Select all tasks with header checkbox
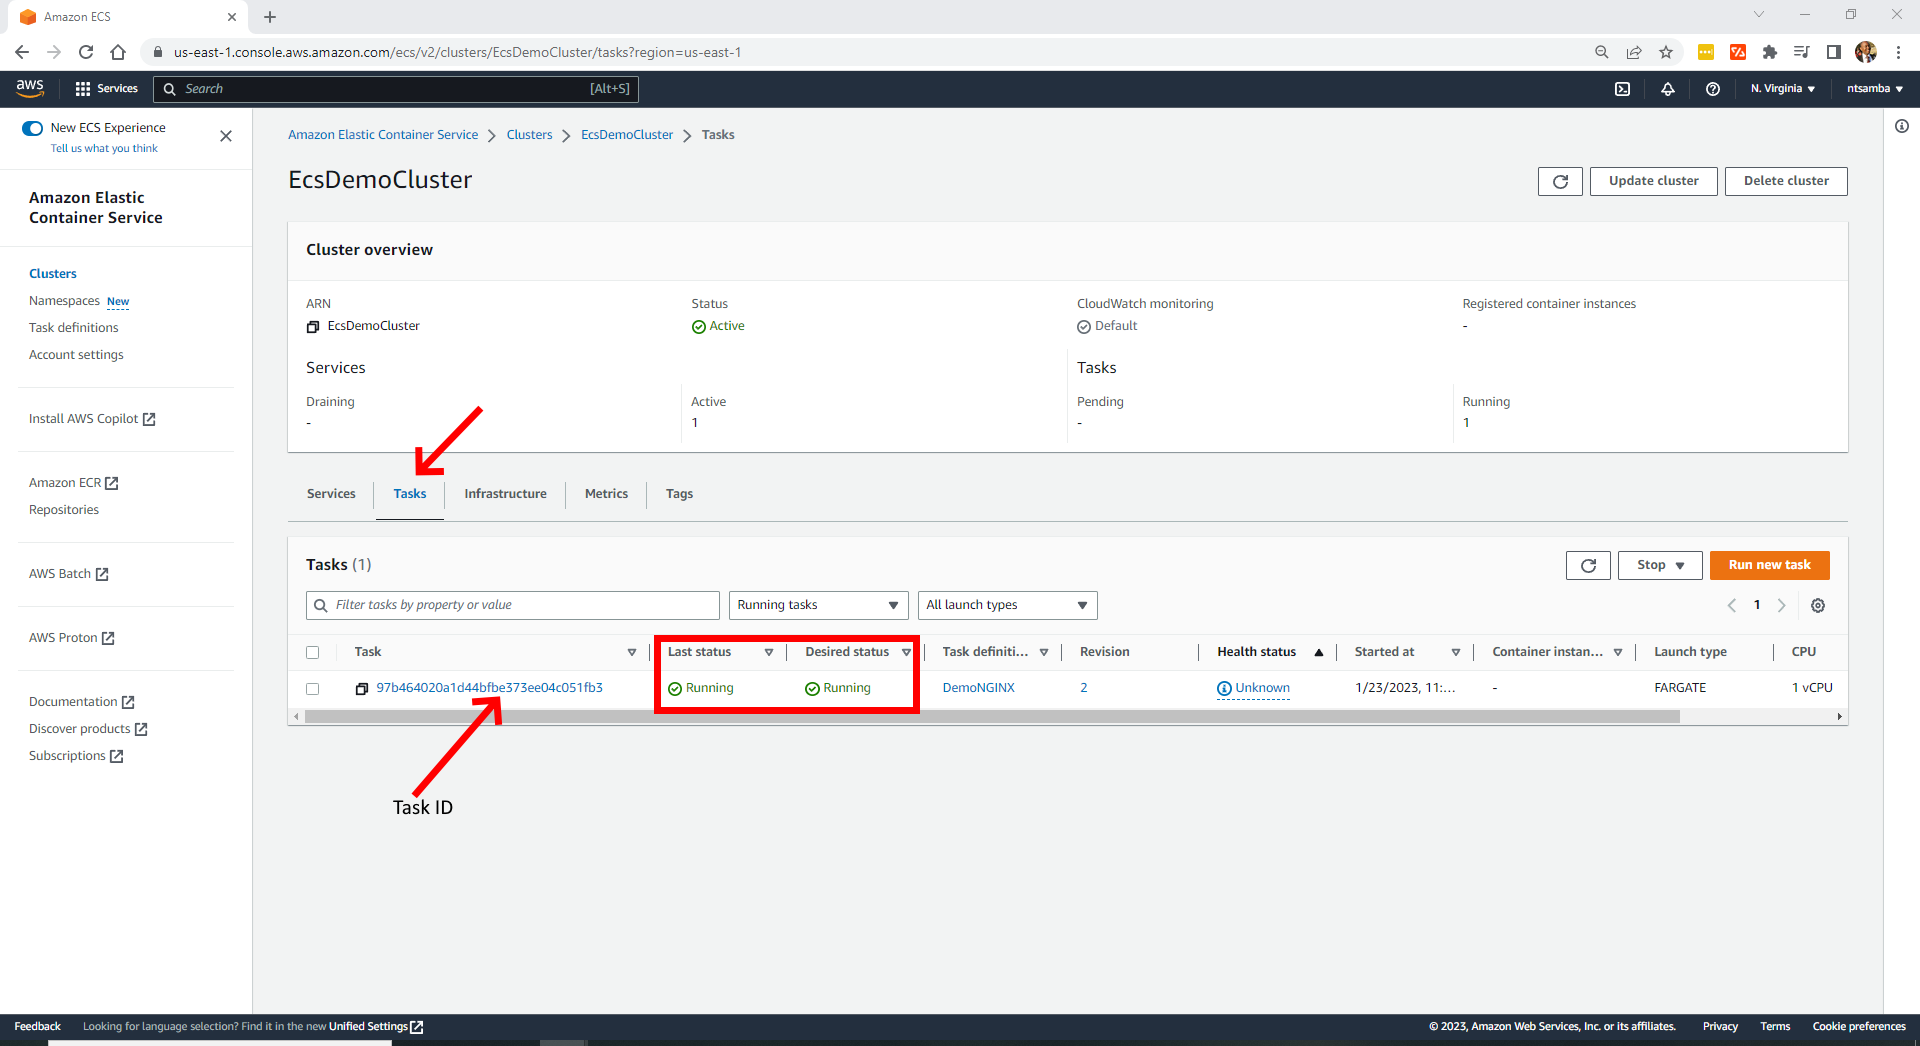Viewport: 1920px width, 1046px height. click(x=313, y=652)
